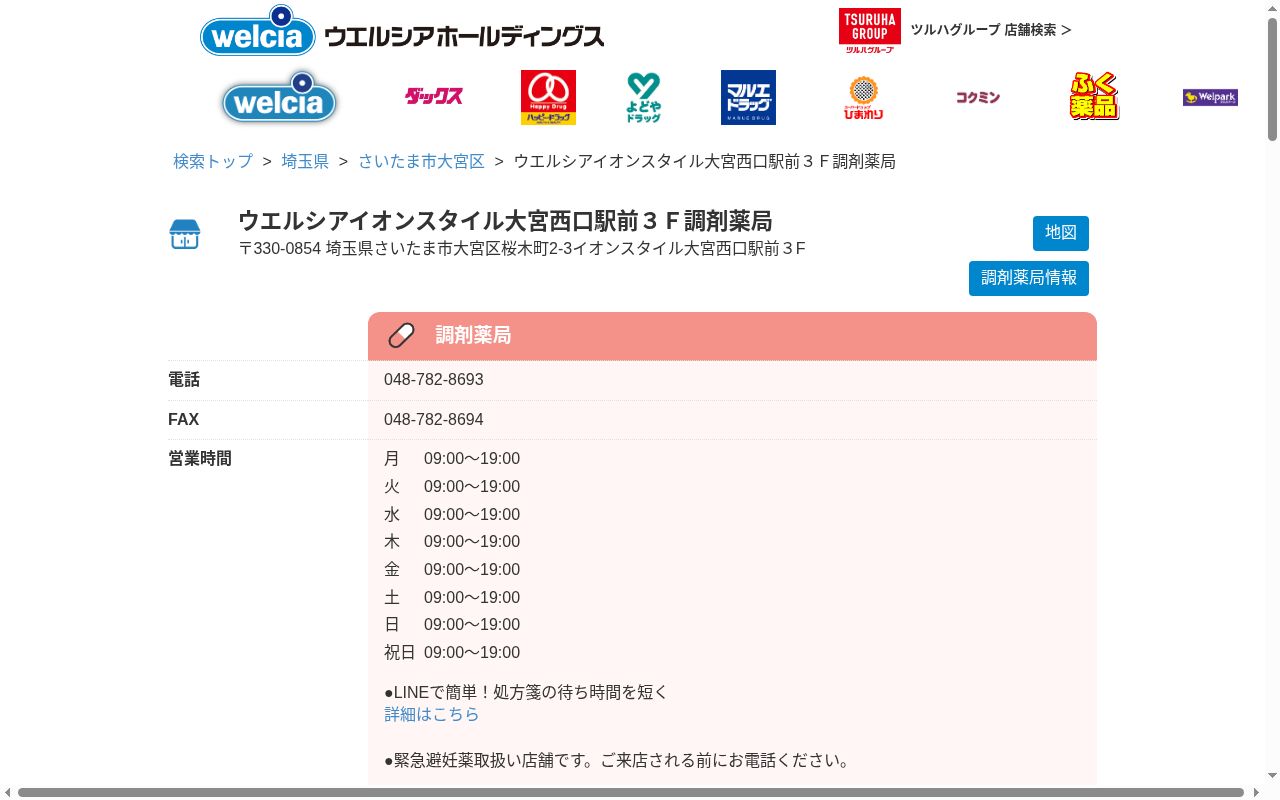Click the 調剤薬局 section header
Viewport: 1280px width, 800px height.
(732, 336)
